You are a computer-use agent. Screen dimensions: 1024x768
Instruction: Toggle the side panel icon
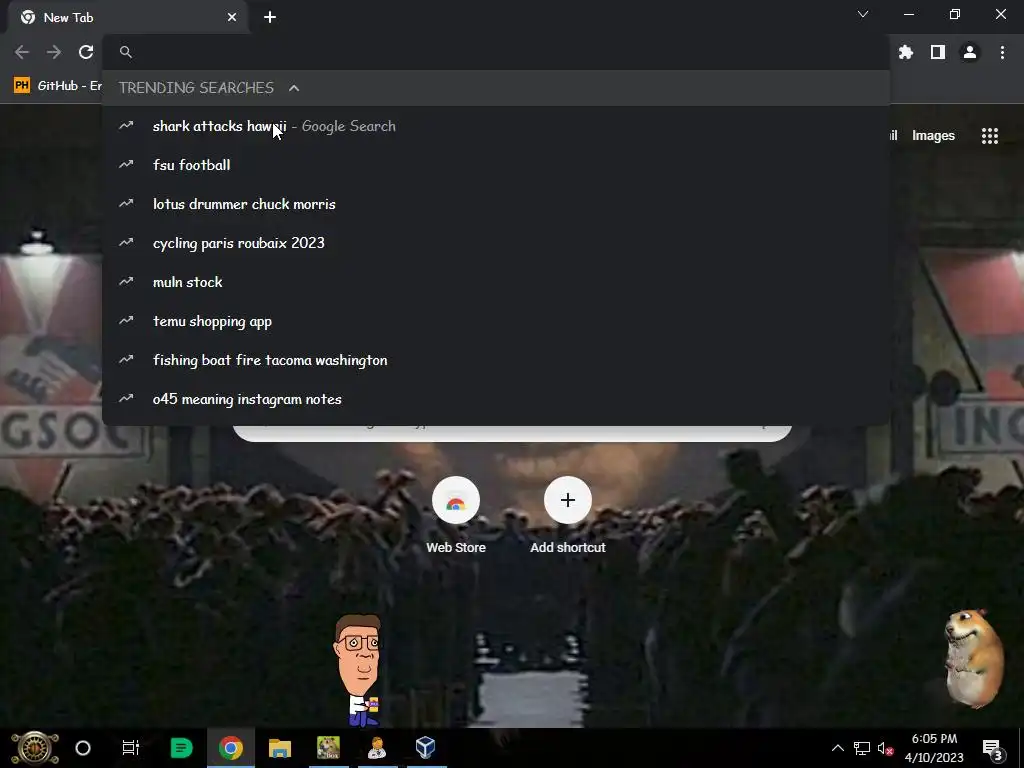pyautogui.click(x=938, y=52)
